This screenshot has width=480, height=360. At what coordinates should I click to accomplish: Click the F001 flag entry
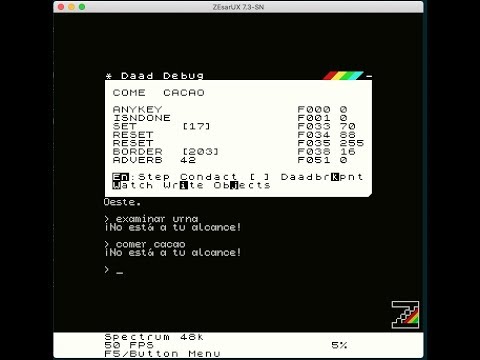click(x=322, y=118)
